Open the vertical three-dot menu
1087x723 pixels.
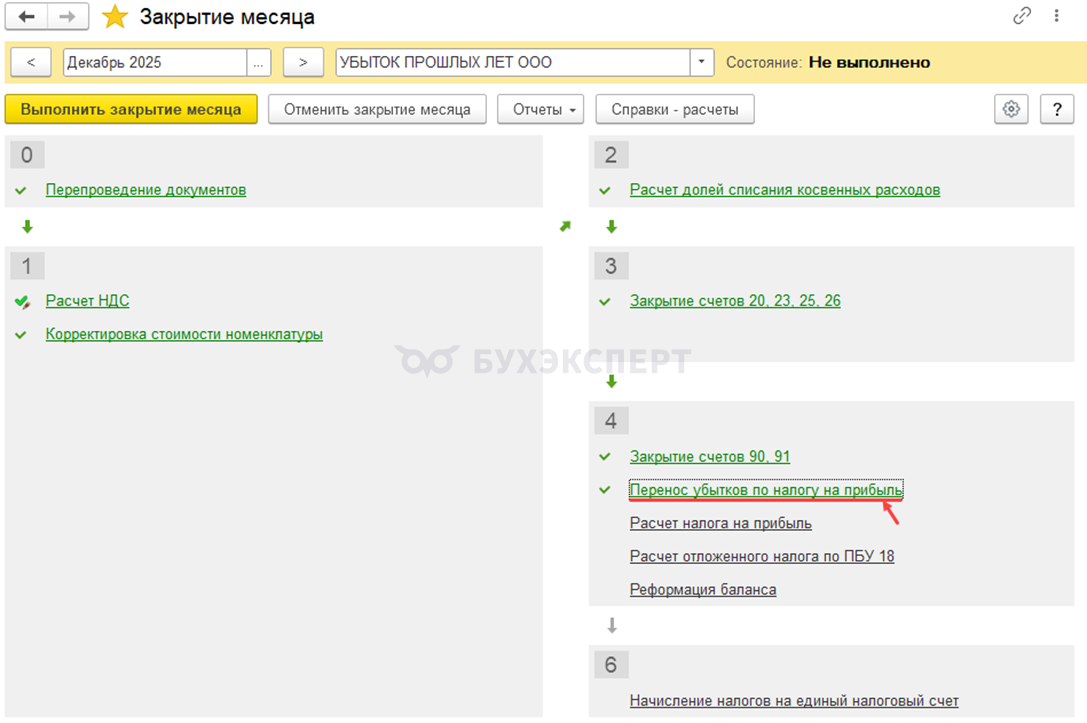click(x=1056, y=16)
